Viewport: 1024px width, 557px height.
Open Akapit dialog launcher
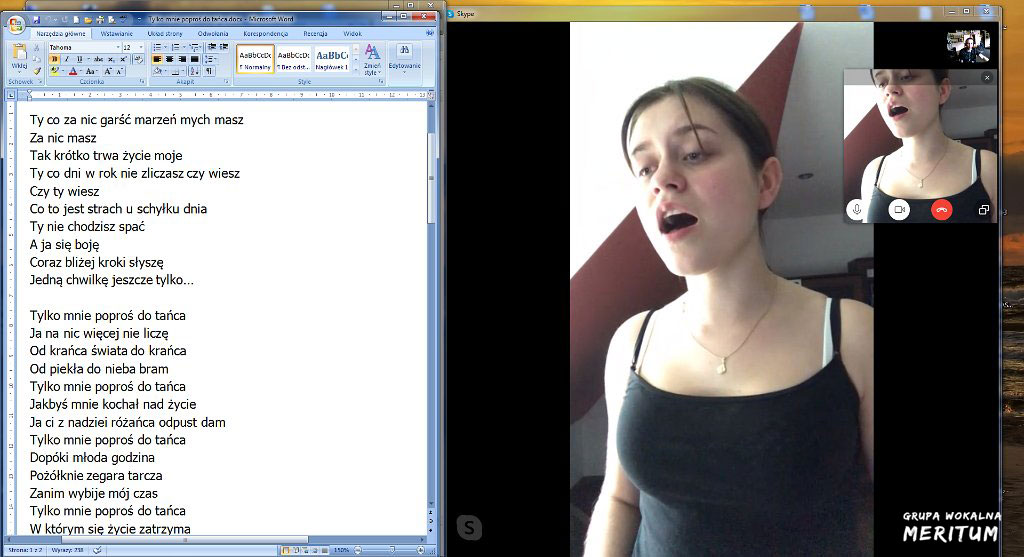[226, 82]
